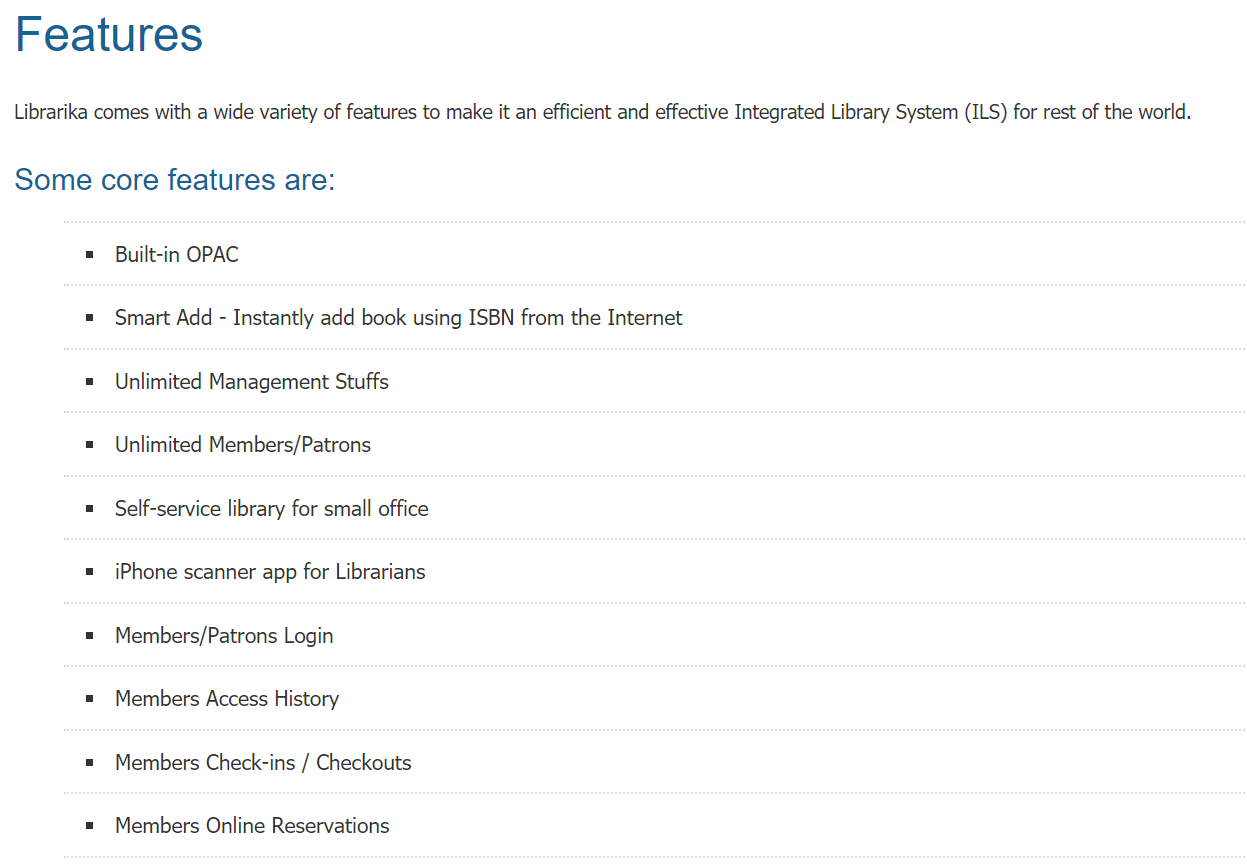This screenshot has height=865, width=1247.
Task: Select "Unlimited Management Stuffs" list entry
Action: tap(252, 382)
